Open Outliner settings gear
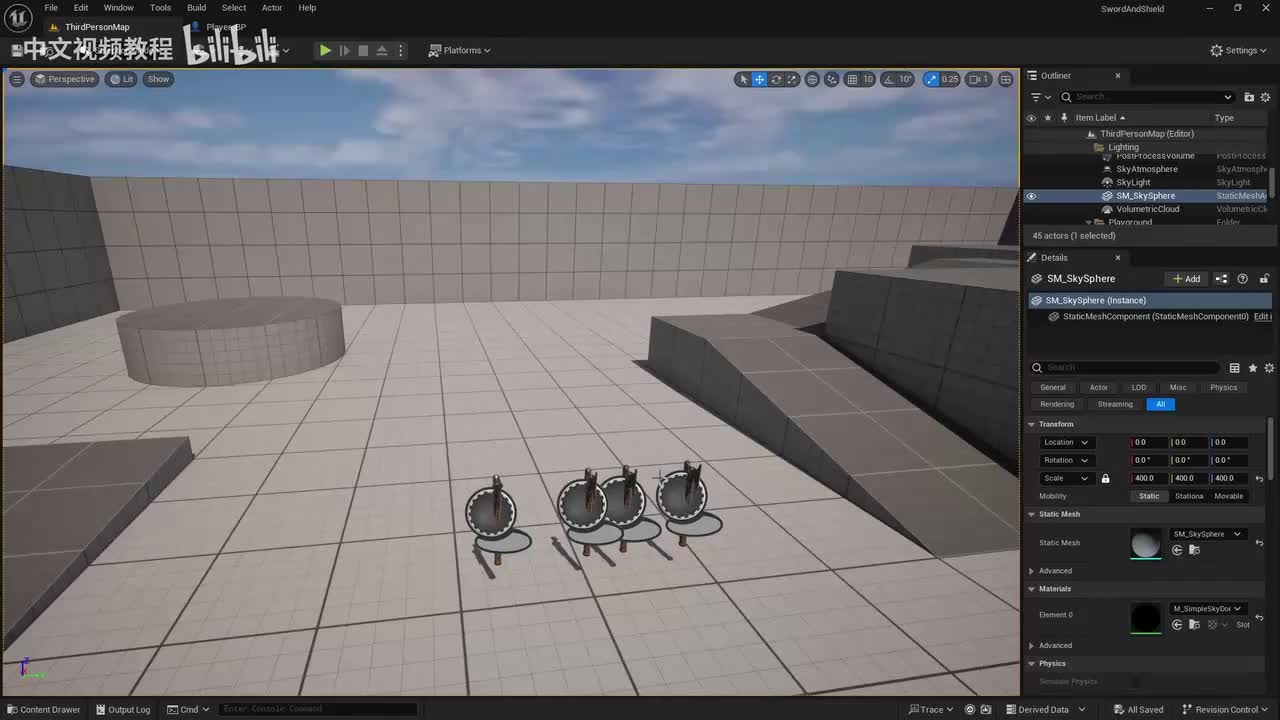Image resolution: width=1280 pixels, height=720 pixels. click(x=1266, y=97)
